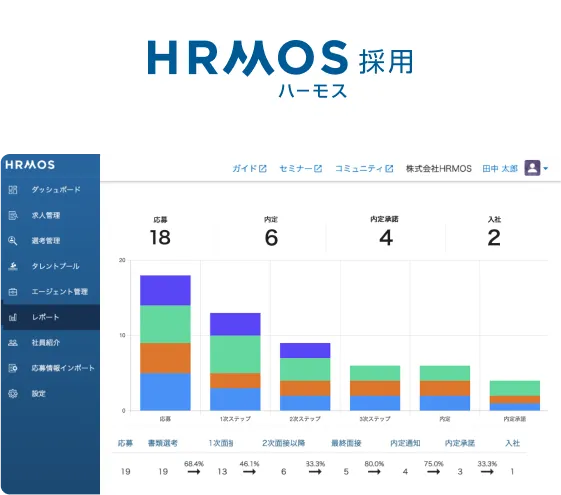Click the 1次面接 funnel column header
This screenshot has height=495, width=561.
(x=221, y=443)
